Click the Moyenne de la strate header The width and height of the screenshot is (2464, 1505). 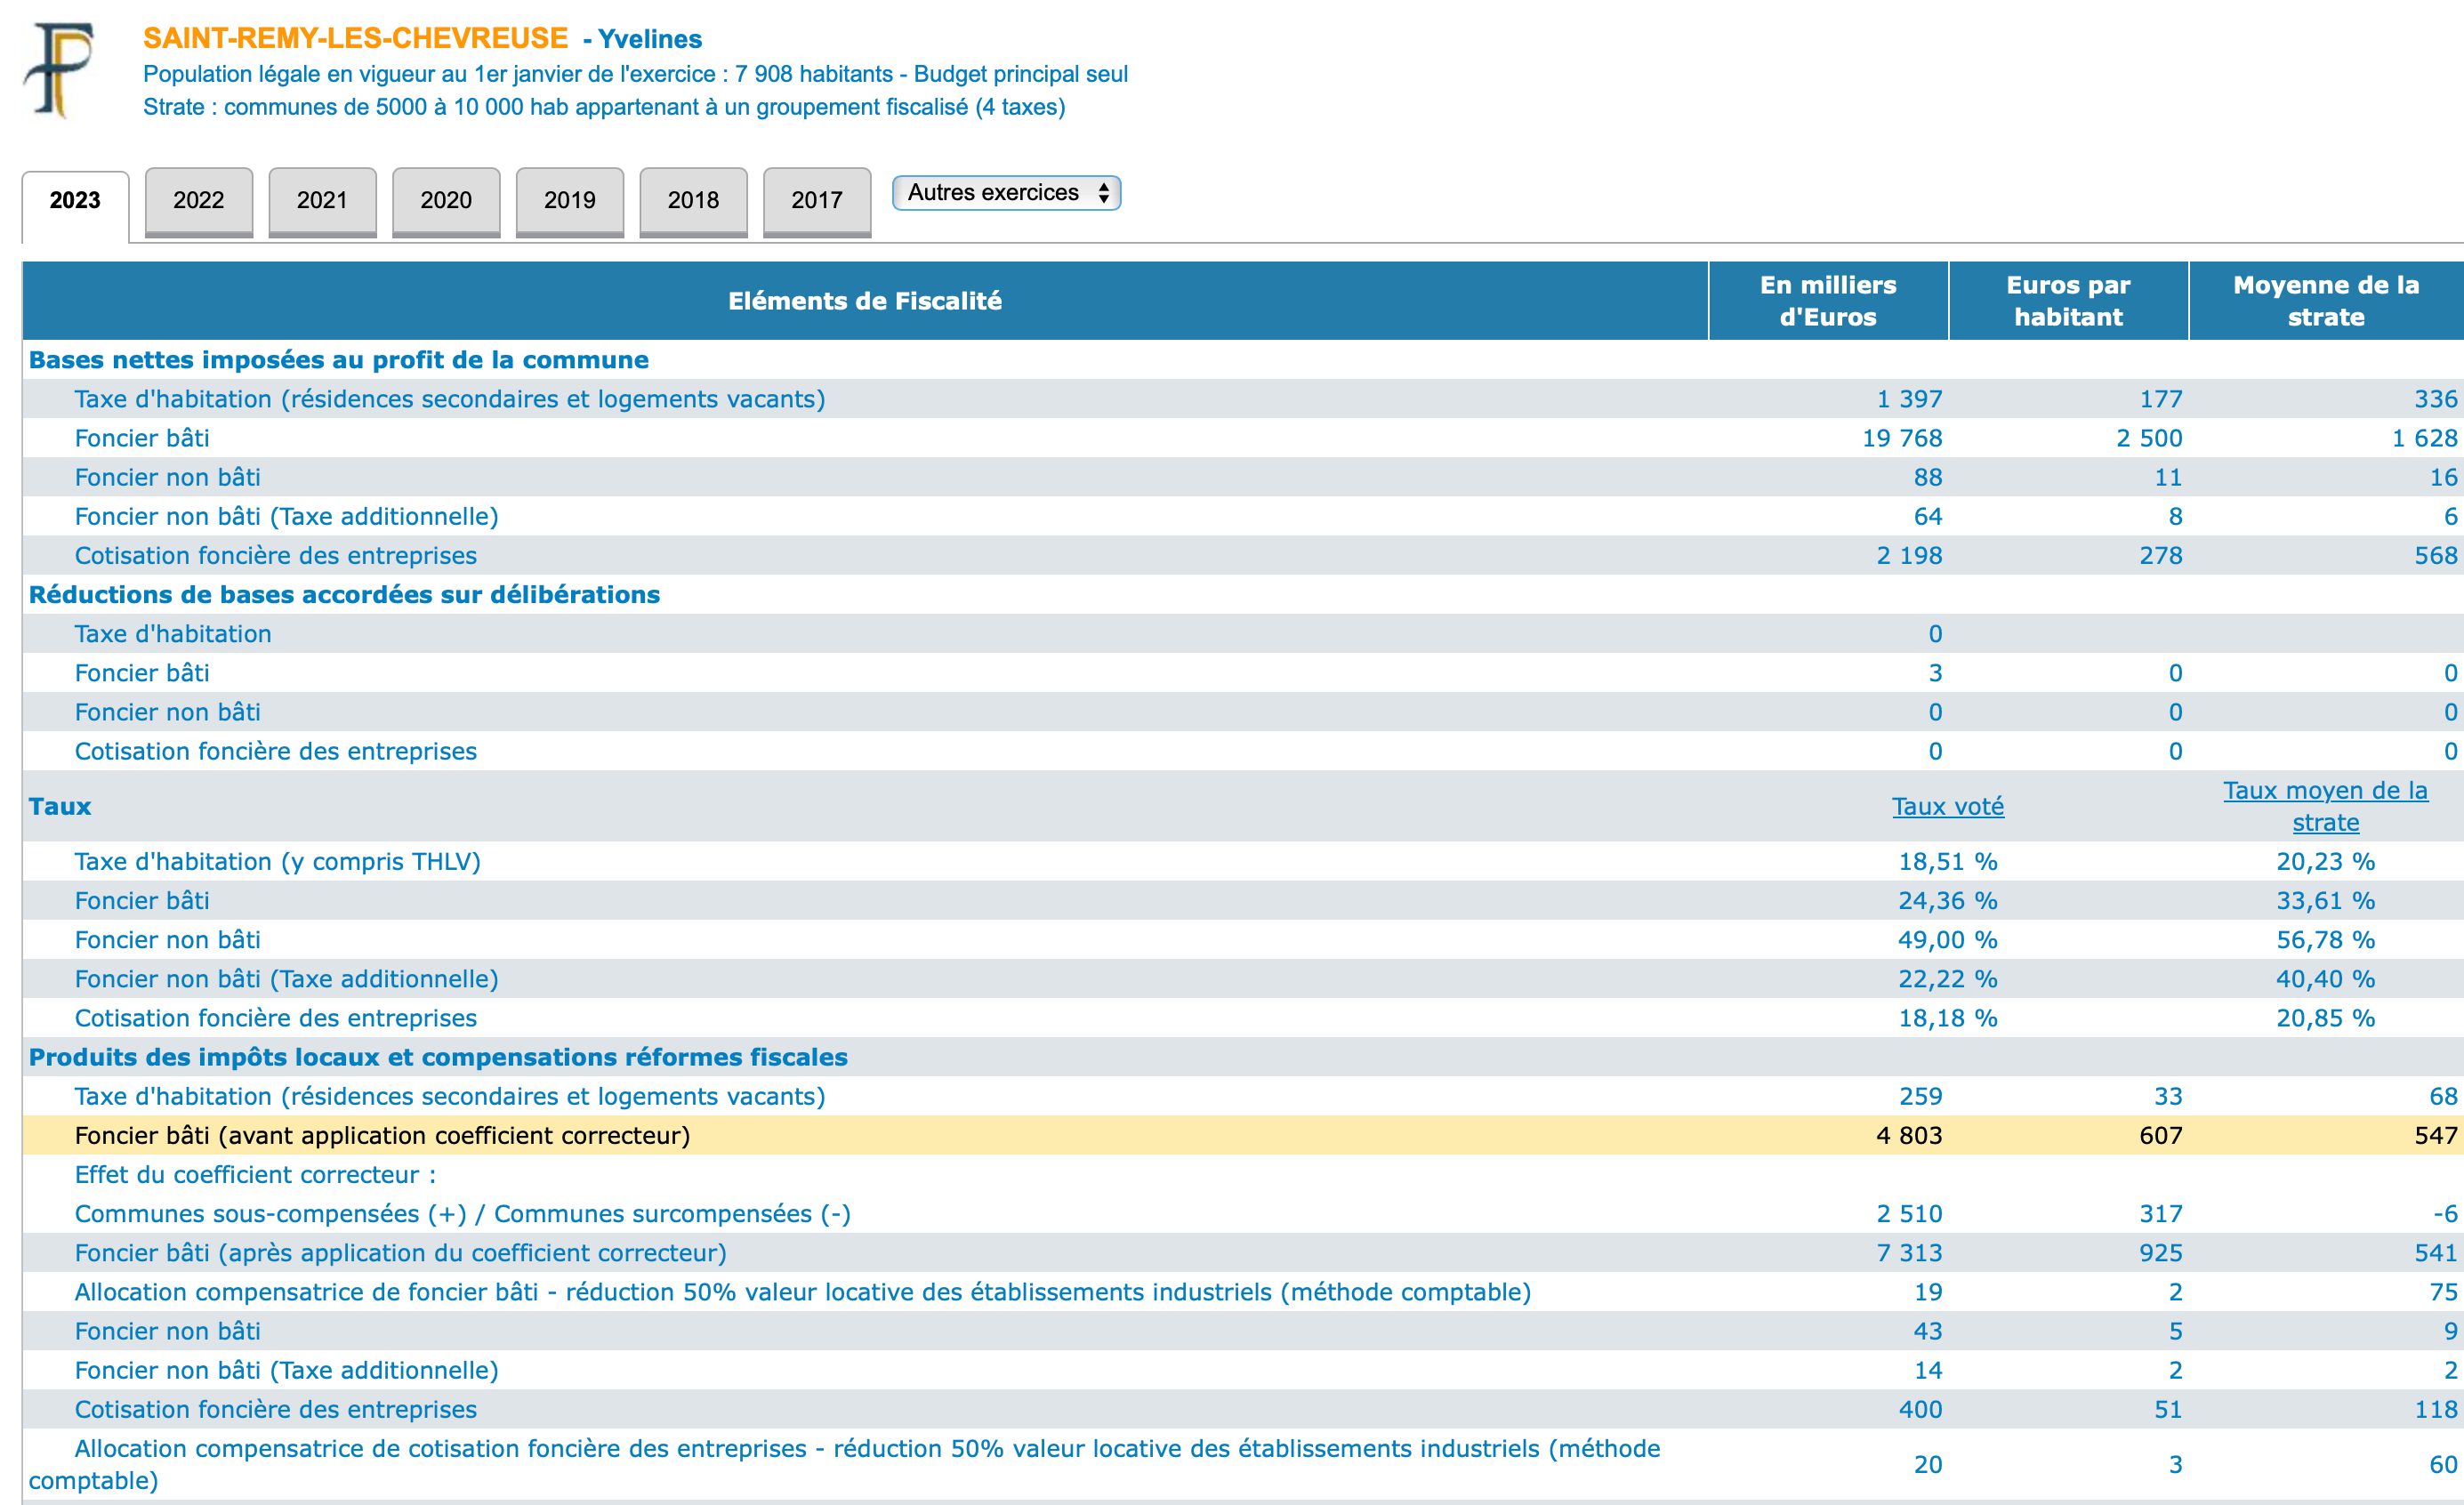pos(2325,301)
